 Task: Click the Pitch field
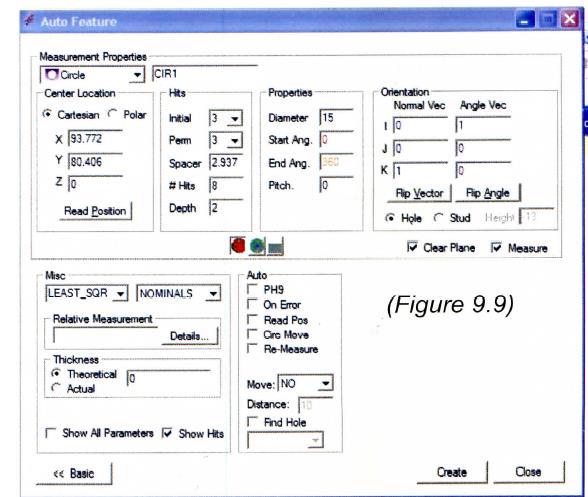click(x=336, y=185)
